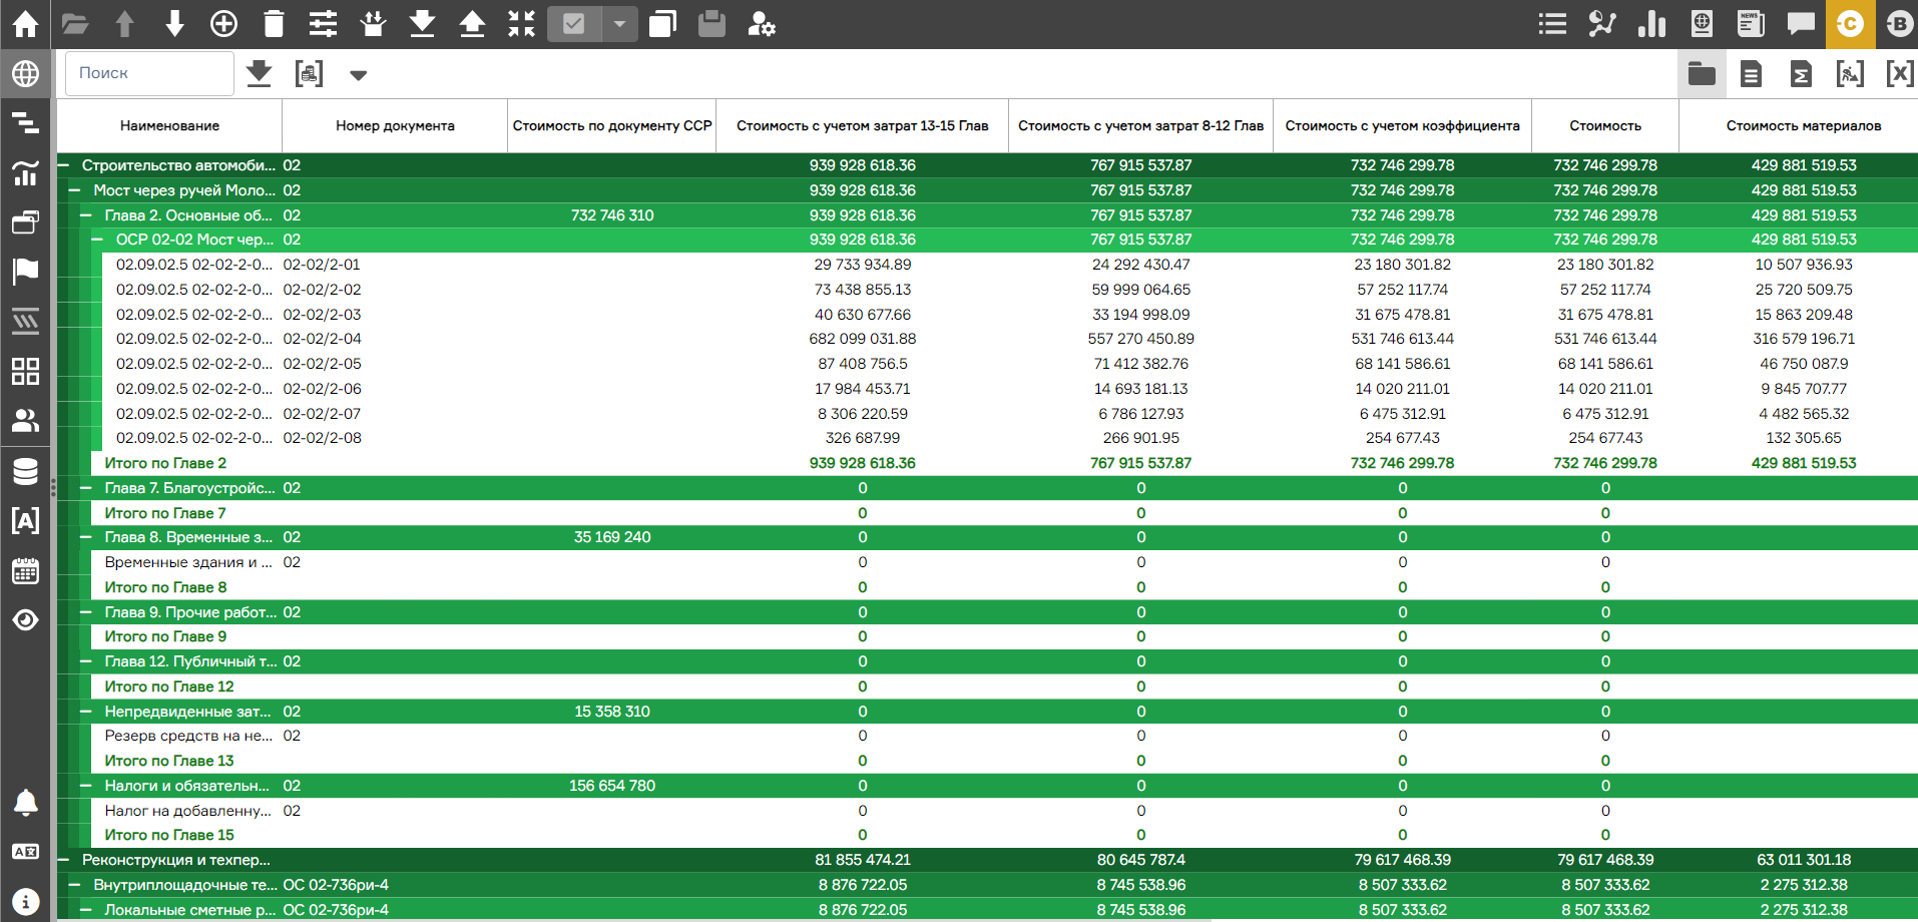
Task: Open flag icon in left sidebar
Action: coord(25,271)
